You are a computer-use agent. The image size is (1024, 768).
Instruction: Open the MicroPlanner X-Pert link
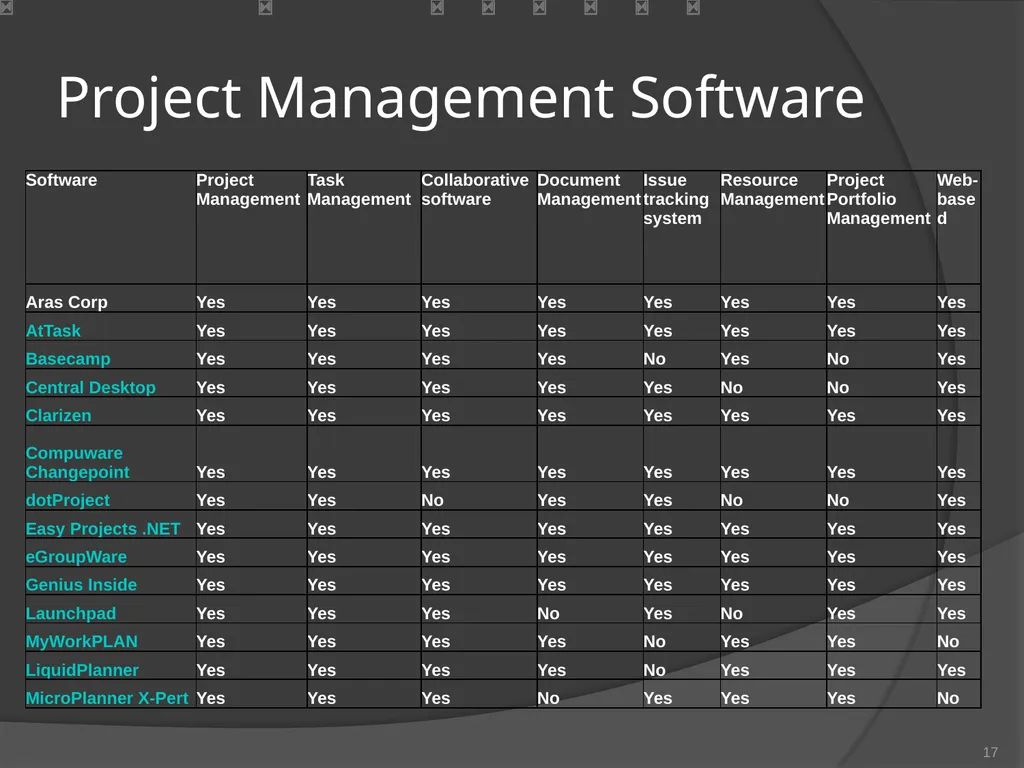[107, 698]
